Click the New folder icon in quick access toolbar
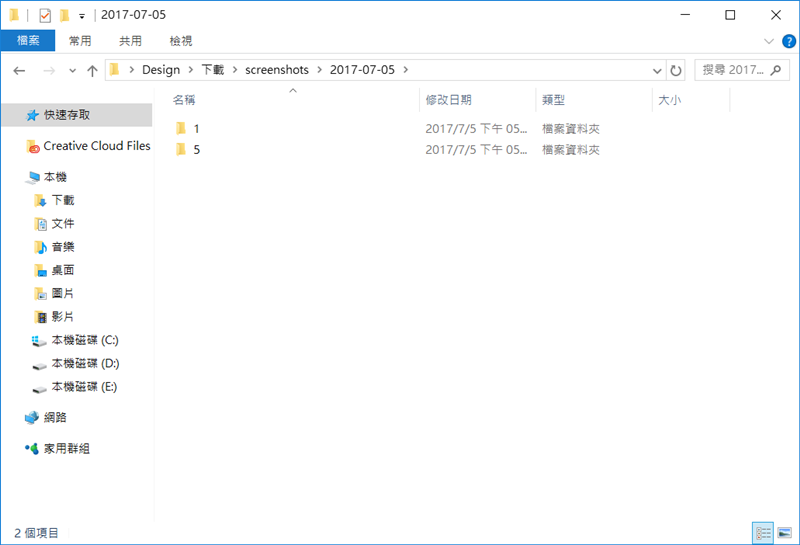This screenshot has height=545, width=800. coord(64,15)
